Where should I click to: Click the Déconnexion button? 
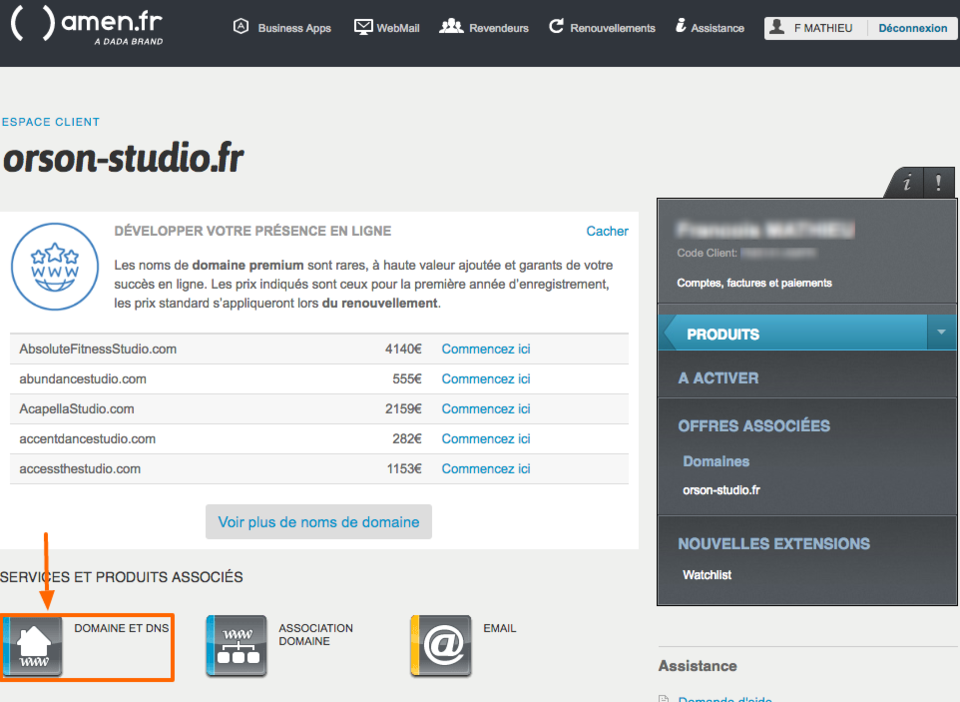pos(913,28)
